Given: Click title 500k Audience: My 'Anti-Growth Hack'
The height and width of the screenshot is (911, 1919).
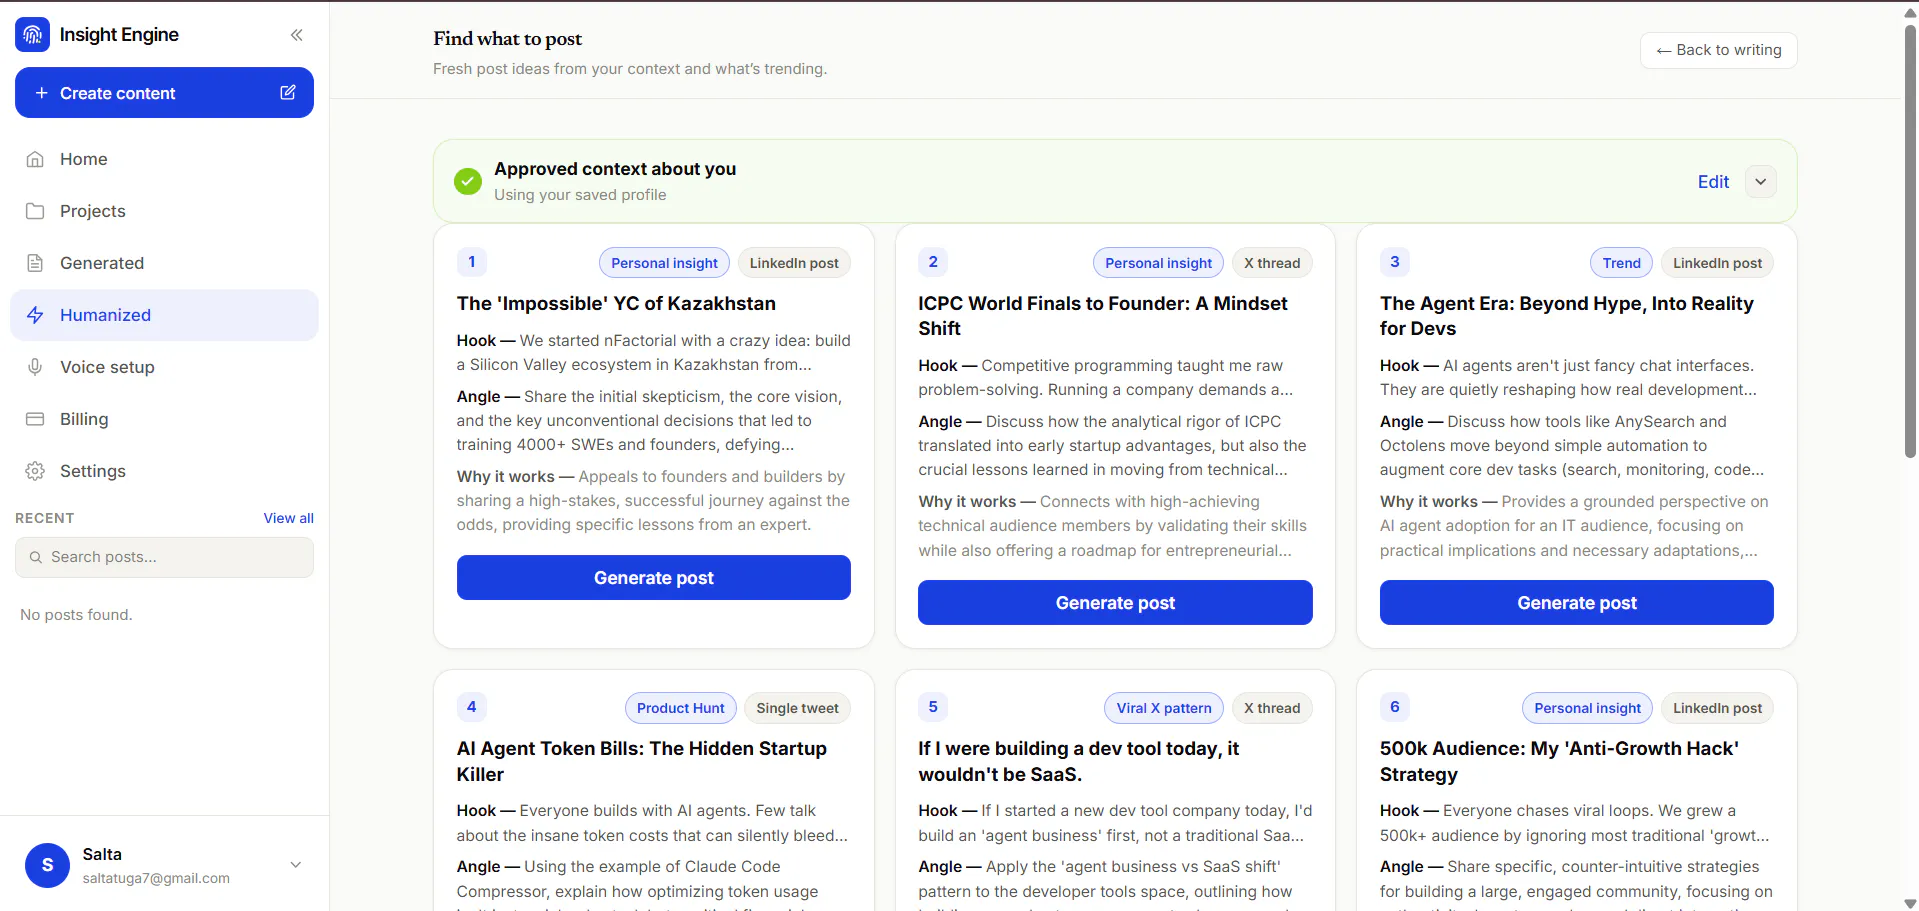Looking at the screenshot, I should (1559, 761).
